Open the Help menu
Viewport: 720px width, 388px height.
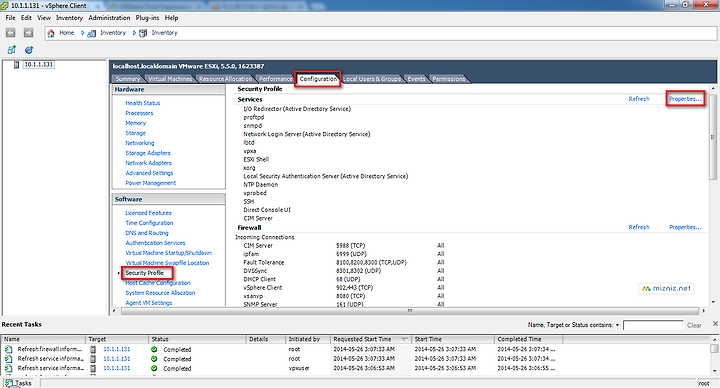tap(171, 17)
